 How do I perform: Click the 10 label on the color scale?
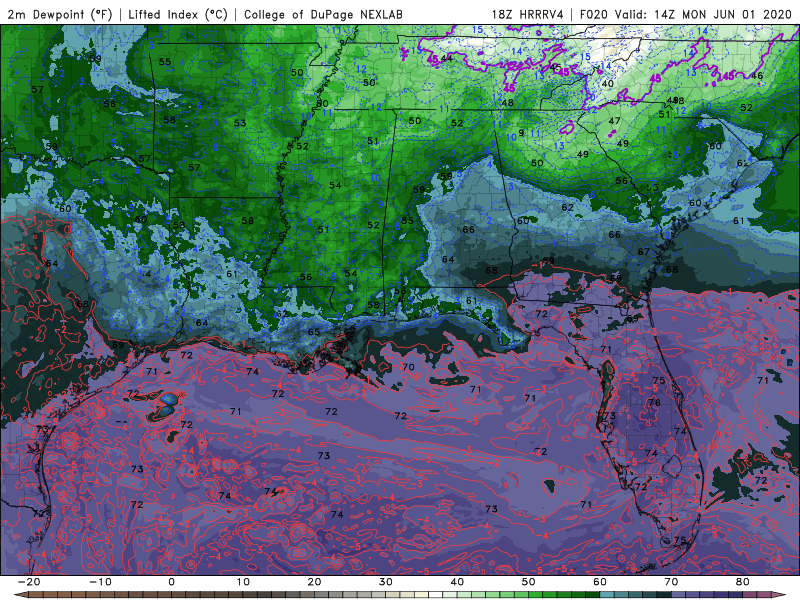point(243,582)
